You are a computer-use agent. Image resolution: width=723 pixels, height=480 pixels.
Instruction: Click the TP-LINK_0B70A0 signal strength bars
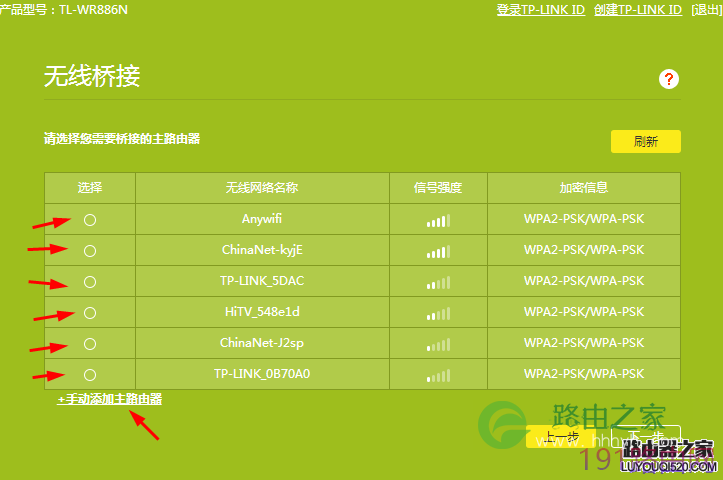point(438,375)
